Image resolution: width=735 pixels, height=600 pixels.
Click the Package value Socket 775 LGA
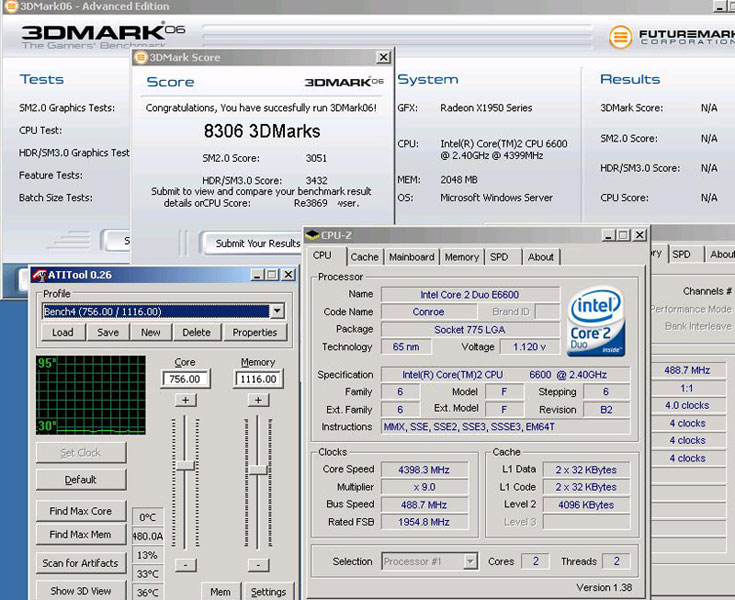[x=470, y=330]
